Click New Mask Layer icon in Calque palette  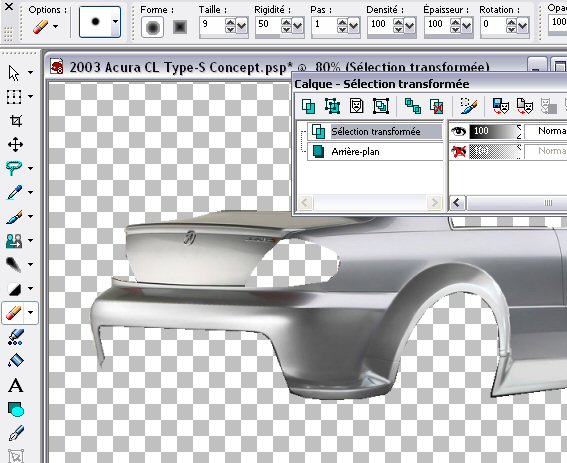coord(357,106)
